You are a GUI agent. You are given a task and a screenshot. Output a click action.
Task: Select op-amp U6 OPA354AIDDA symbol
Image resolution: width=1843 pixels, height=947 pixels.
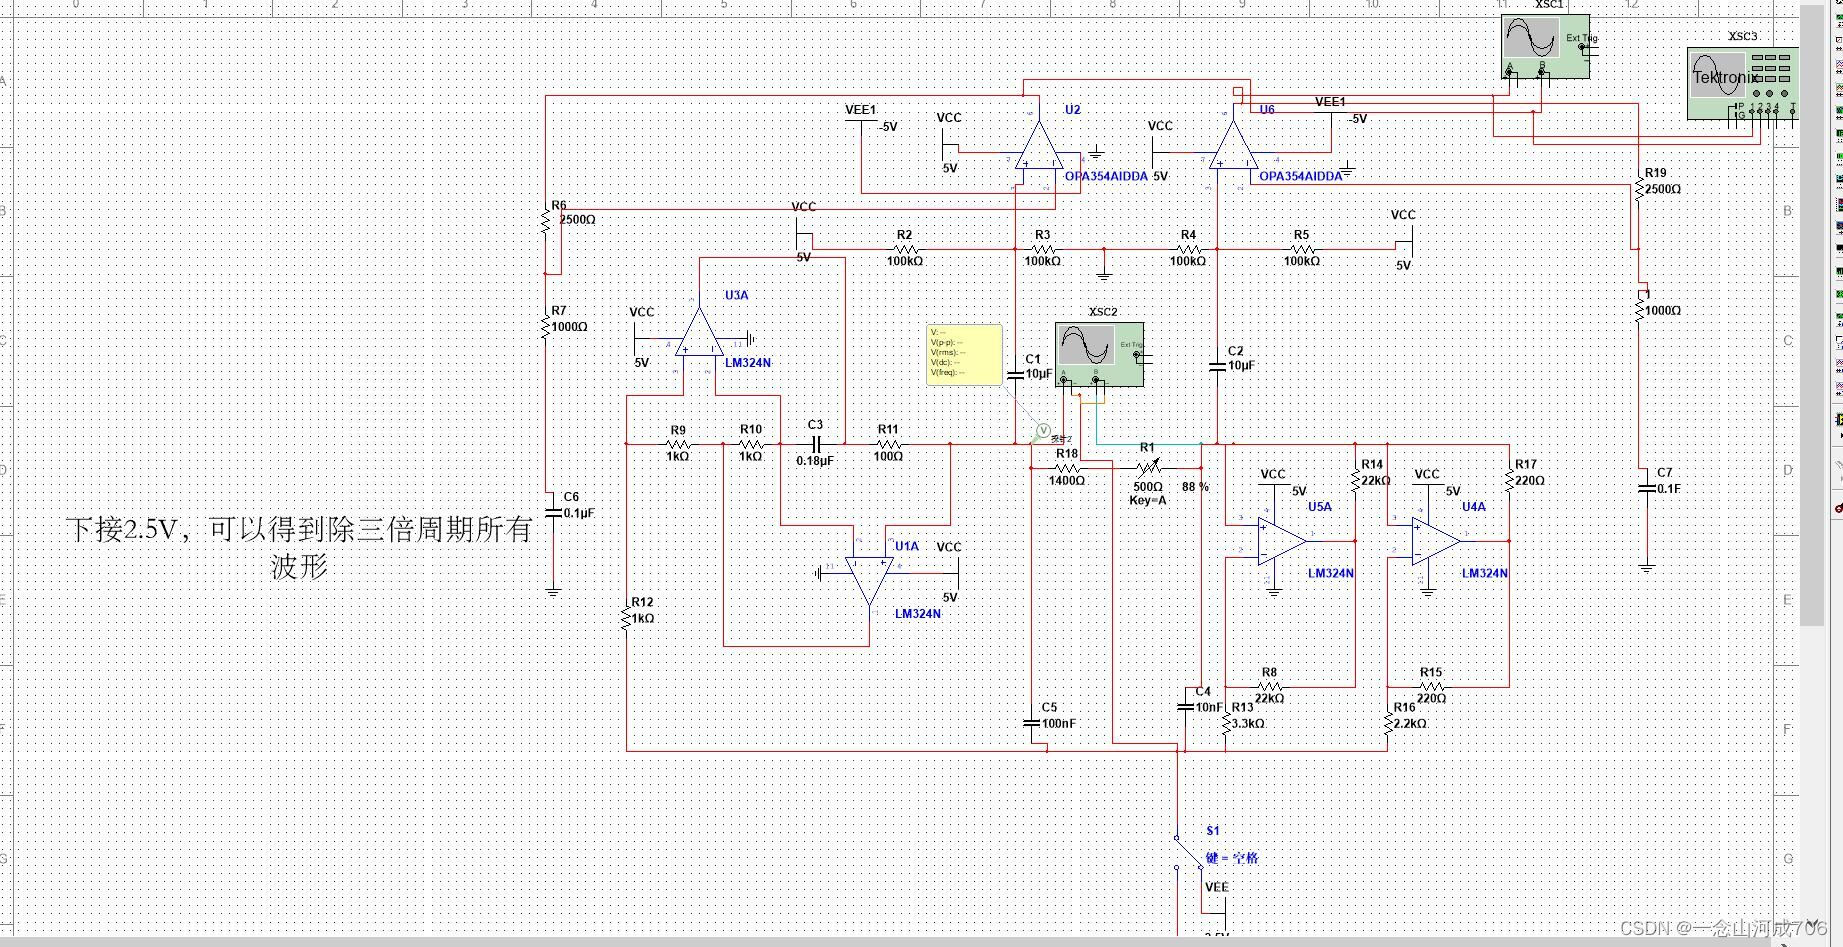tap(1232, 146)
